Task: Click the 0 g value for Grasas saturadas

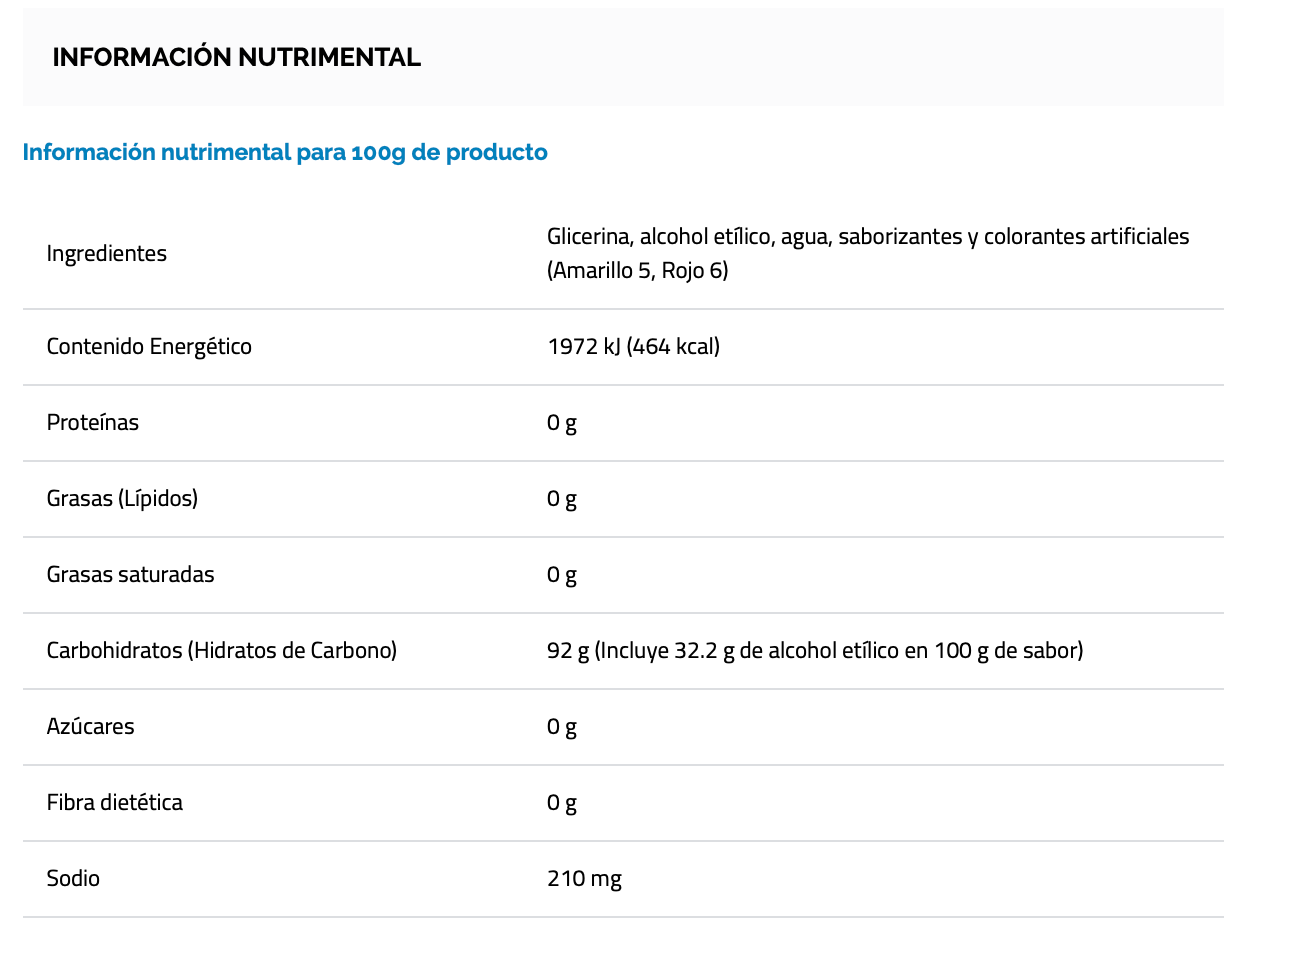Action: click(562, 574)
